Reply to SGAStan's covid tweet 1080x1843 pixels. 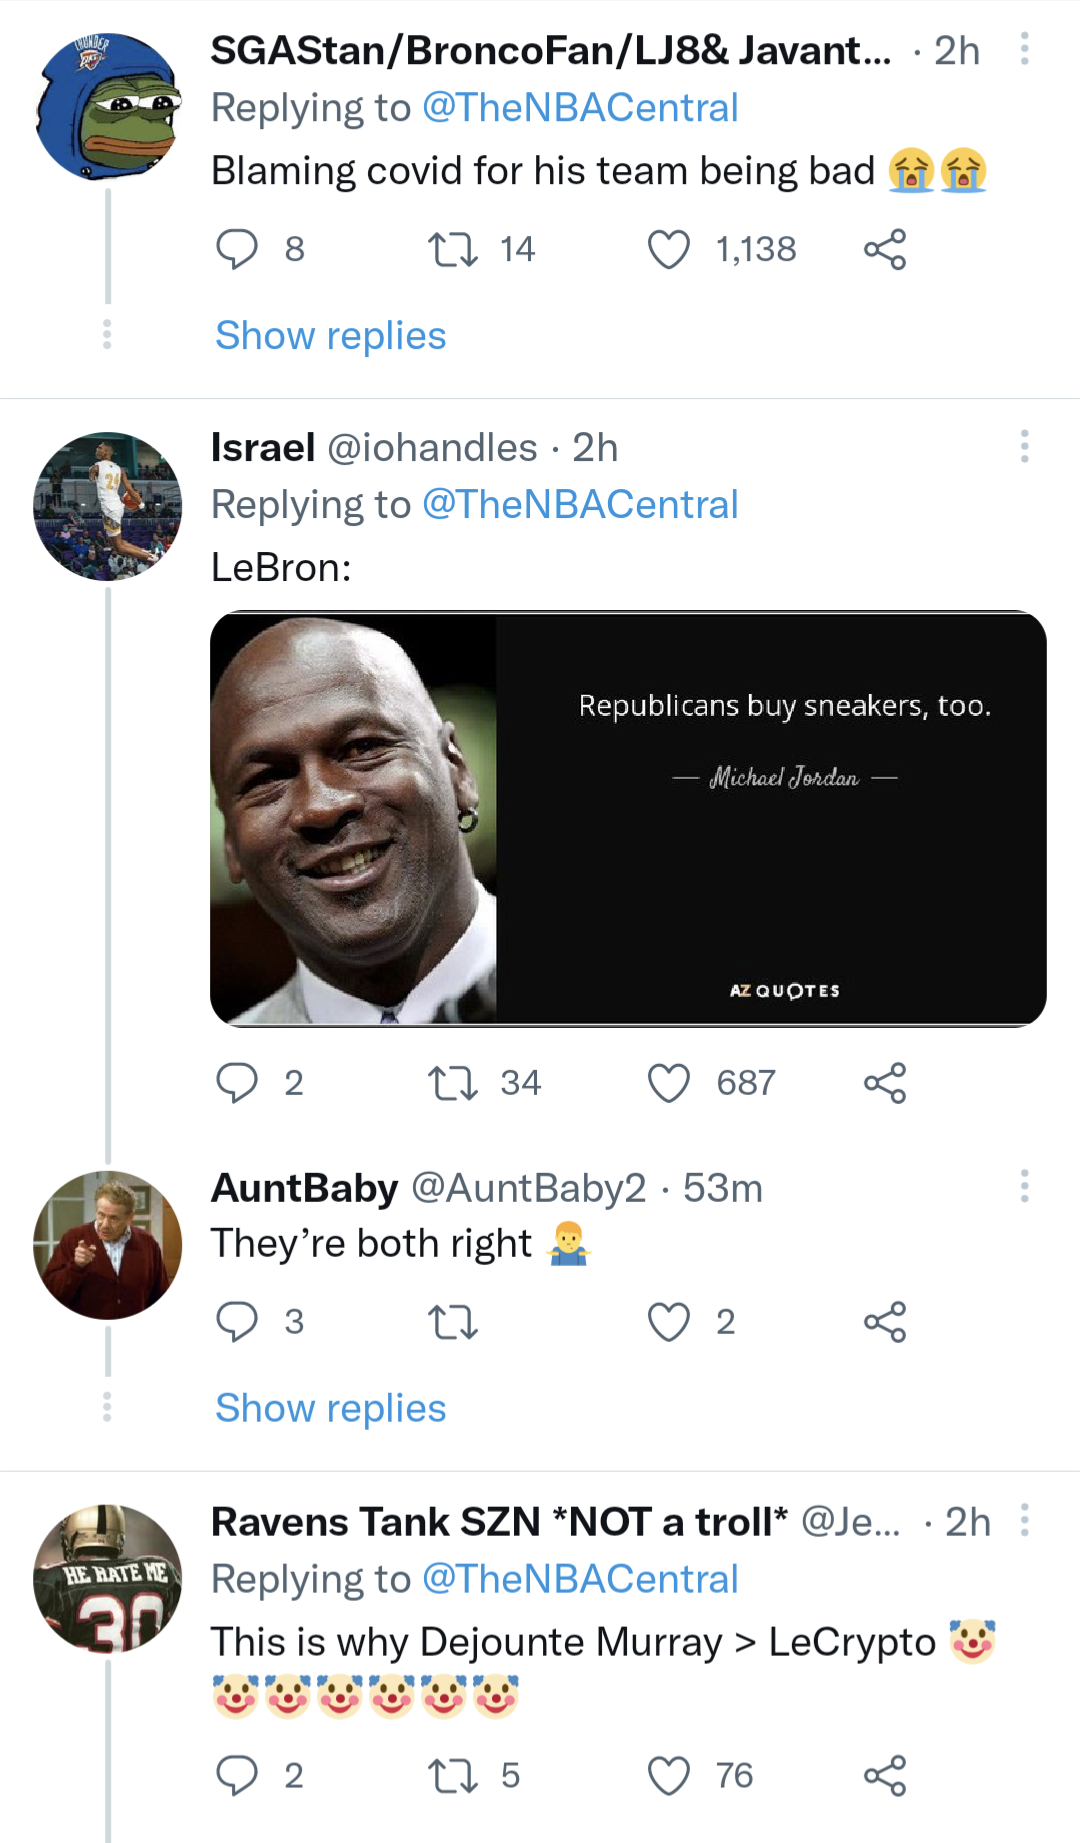pyautogui.click(x=239, y=250)
